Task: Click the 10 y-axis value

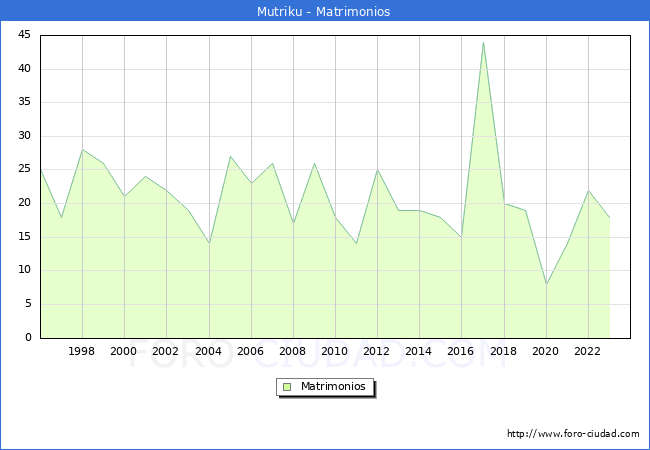Action: (x=24, y=270)
